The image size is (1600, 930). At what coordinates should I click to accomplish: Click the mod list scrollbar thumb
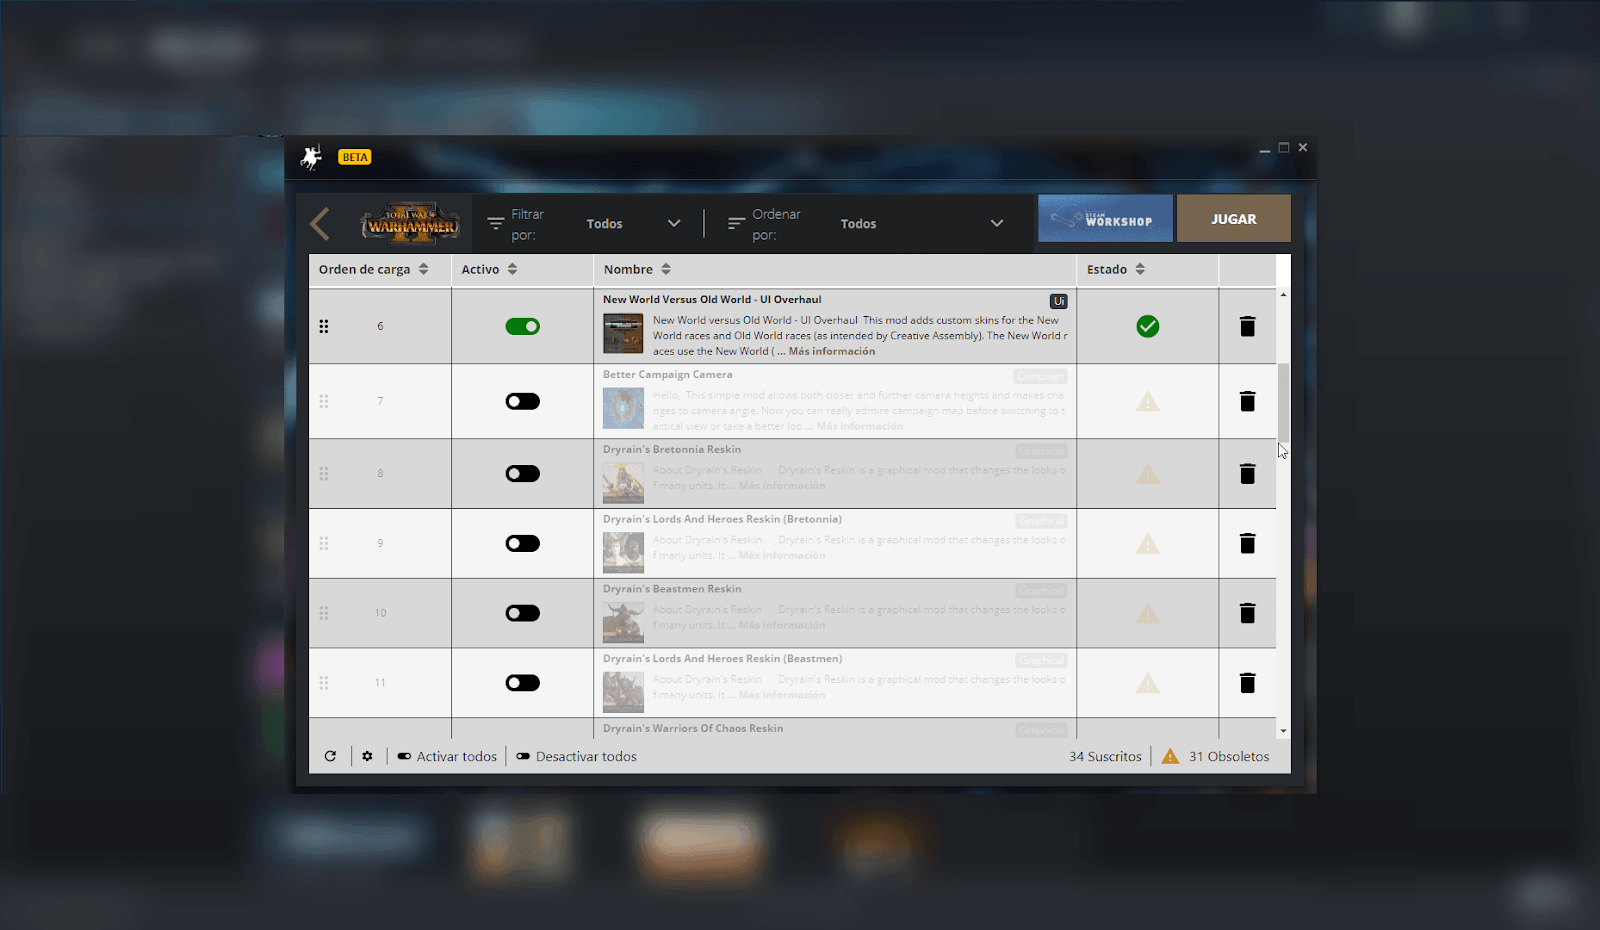pyautogui.click(x=1283, y=402)
